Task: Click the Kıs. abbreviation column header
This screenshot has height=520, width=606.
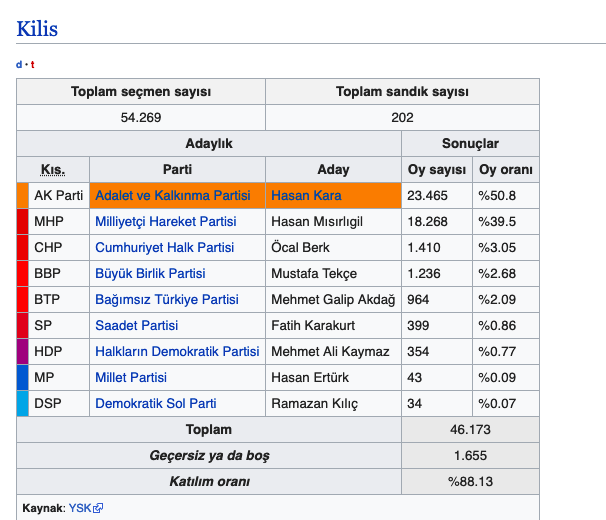Action: coord(53,169)
